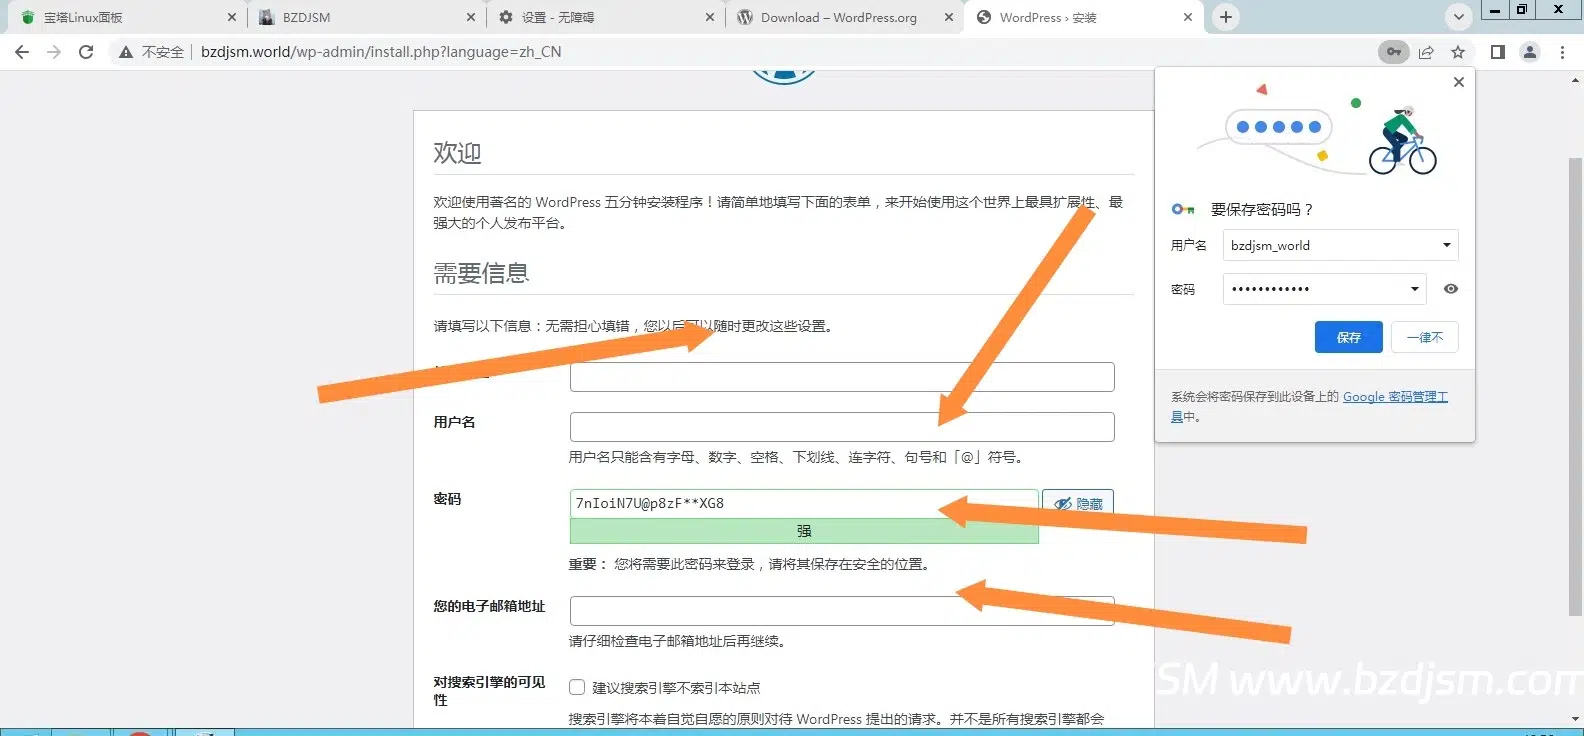Screen dimensions: 1584x736
Task: Open the password key icon in address bar
Action: pos(1393,52)
